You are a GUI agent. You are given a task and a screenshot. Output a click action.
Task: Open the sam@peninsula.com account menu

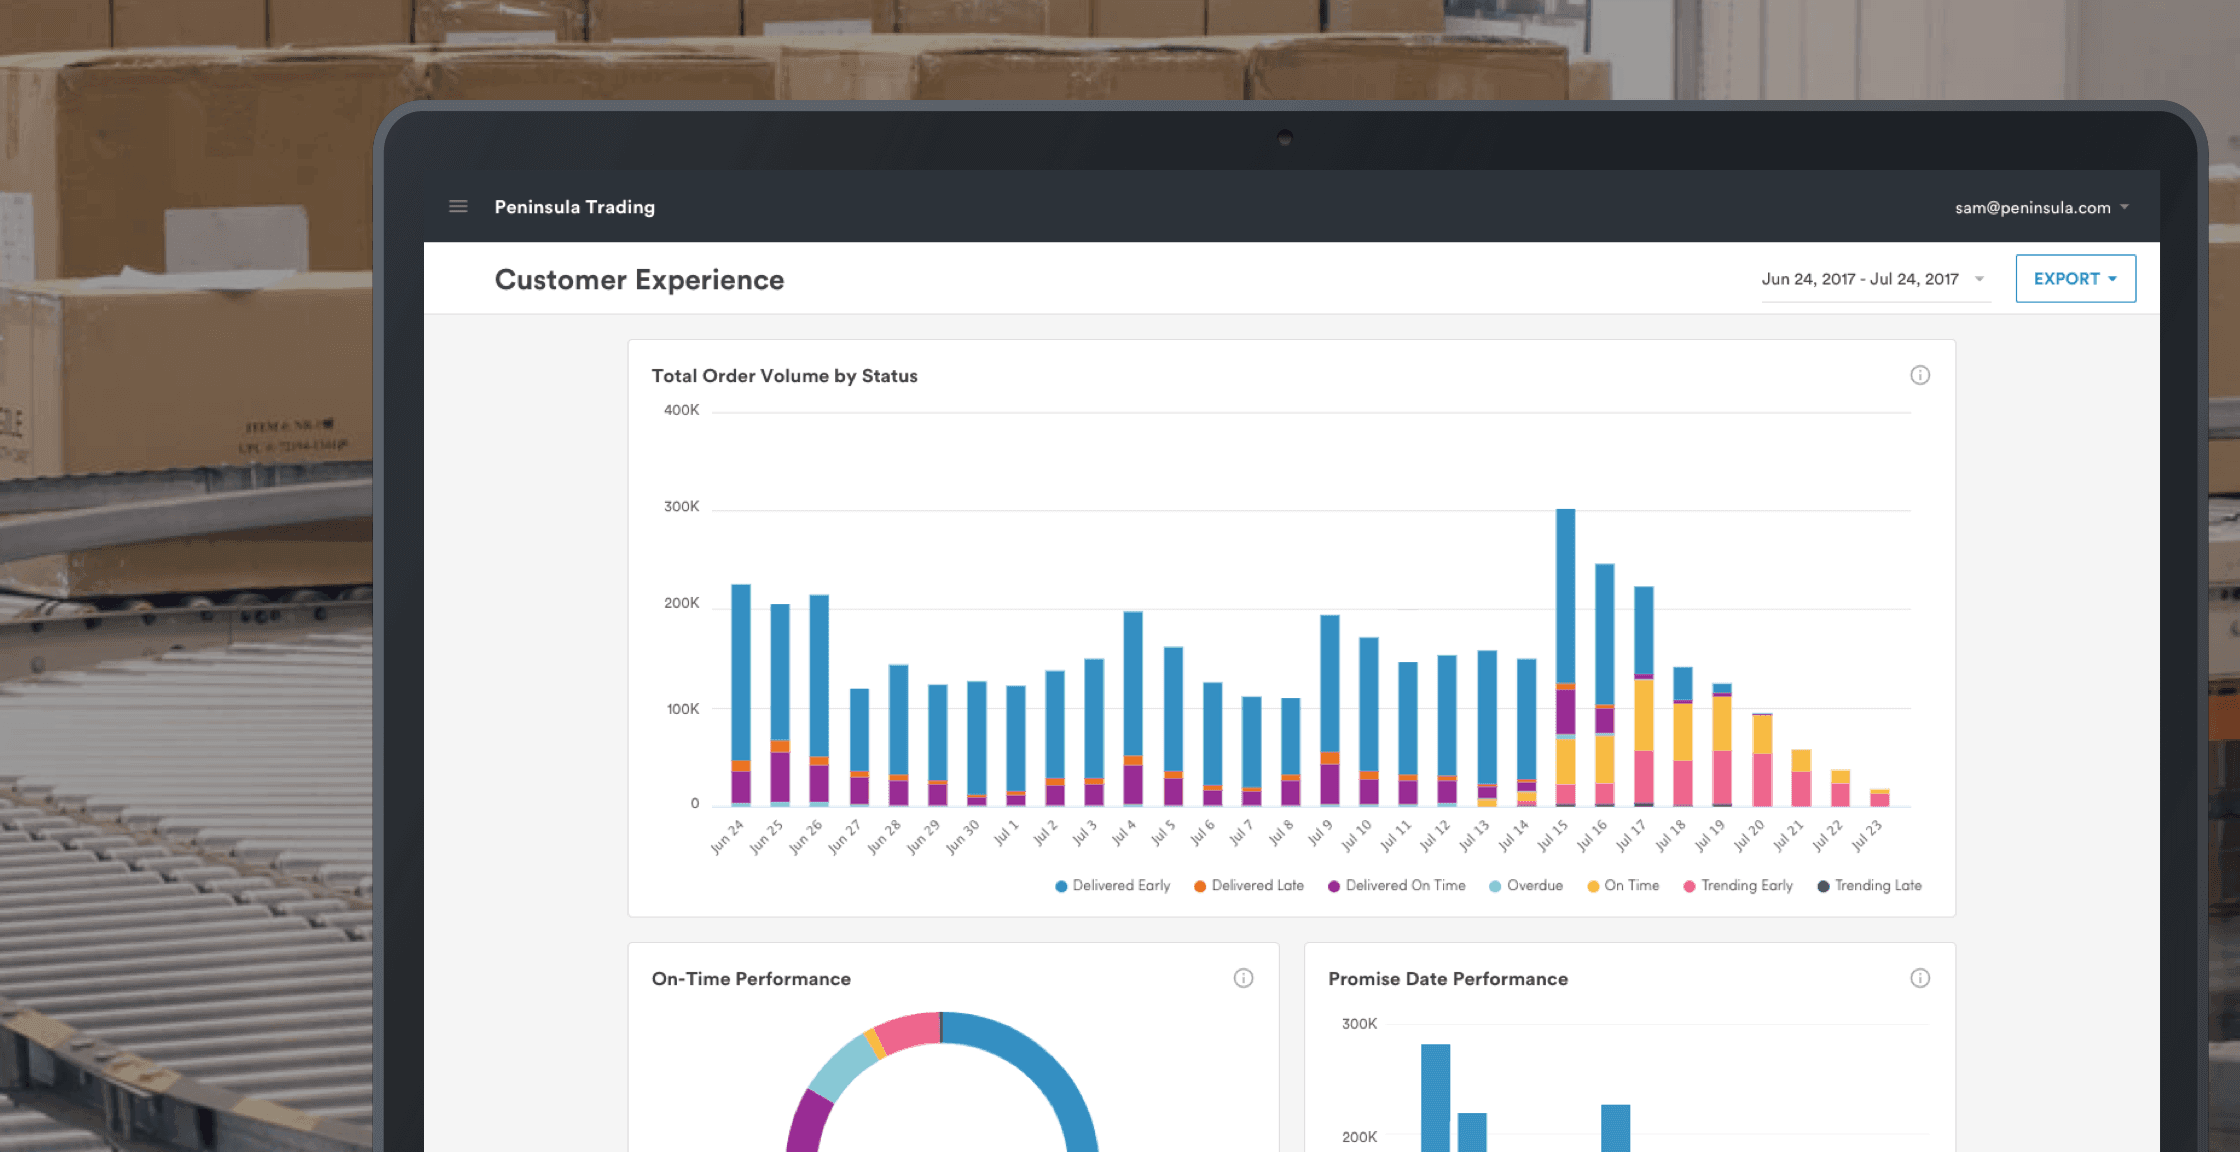[2032, 207]
